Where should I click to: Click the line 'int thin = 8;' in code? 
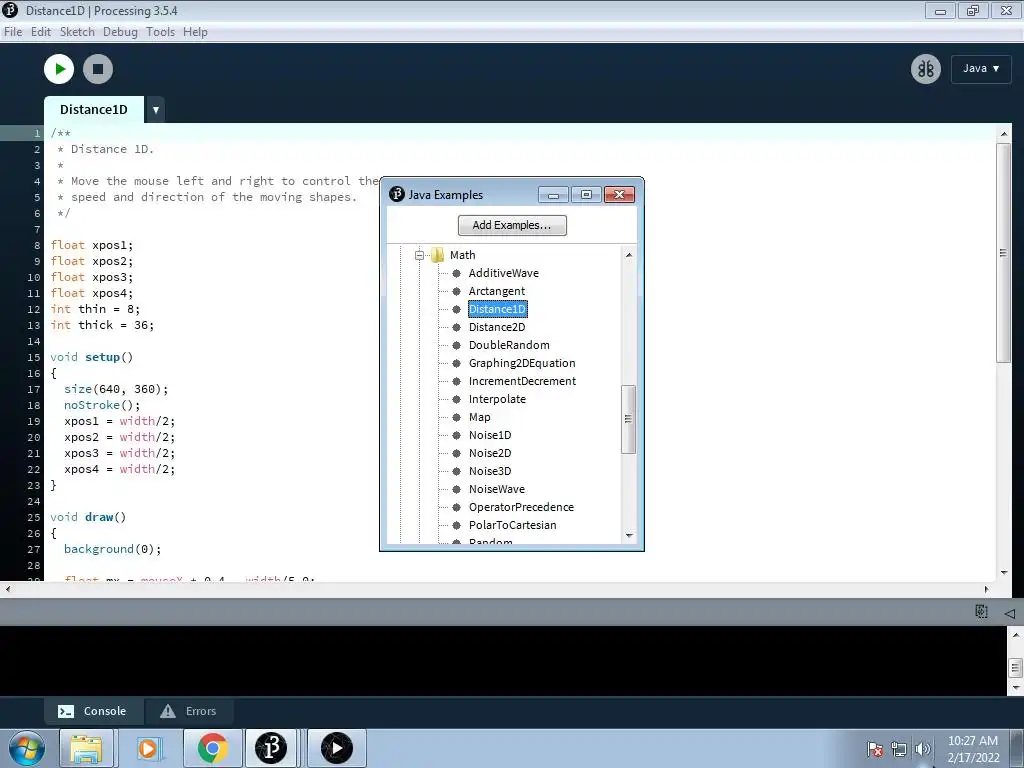click(x=95, y=310)
